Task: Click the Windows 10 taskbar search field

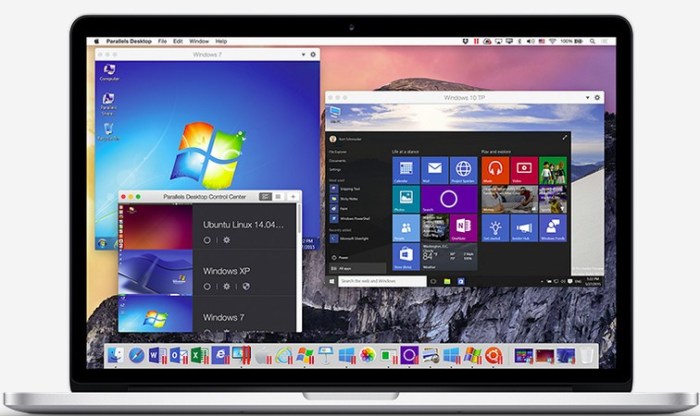Action: tap(380, 281)
